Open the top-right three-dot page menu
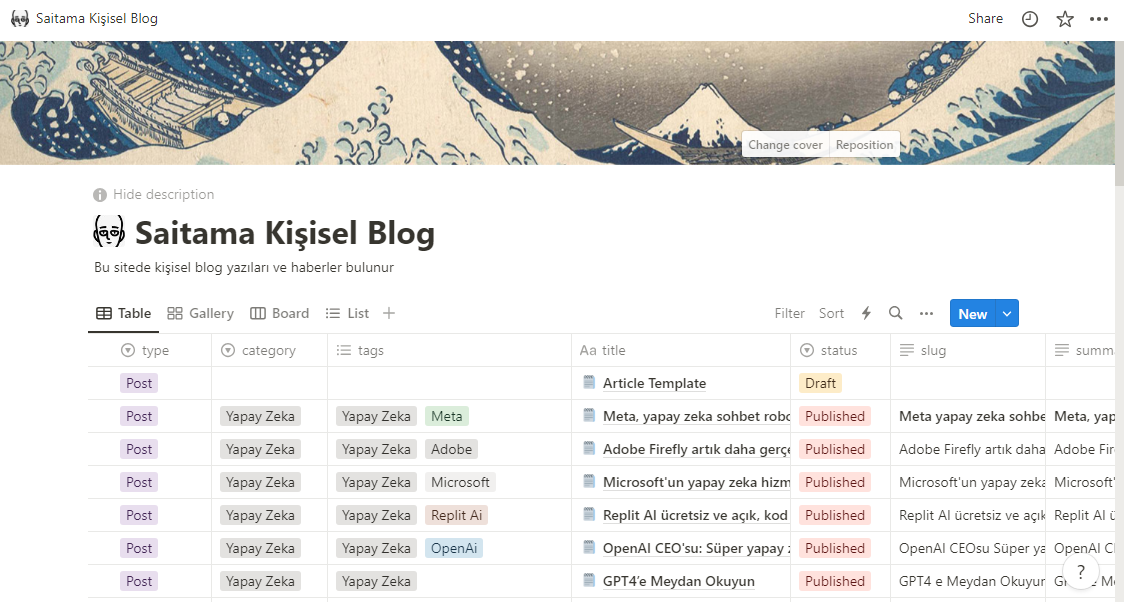This screenshot has width=1124, height=602. pyautogui.click(x=1099, y=19)
